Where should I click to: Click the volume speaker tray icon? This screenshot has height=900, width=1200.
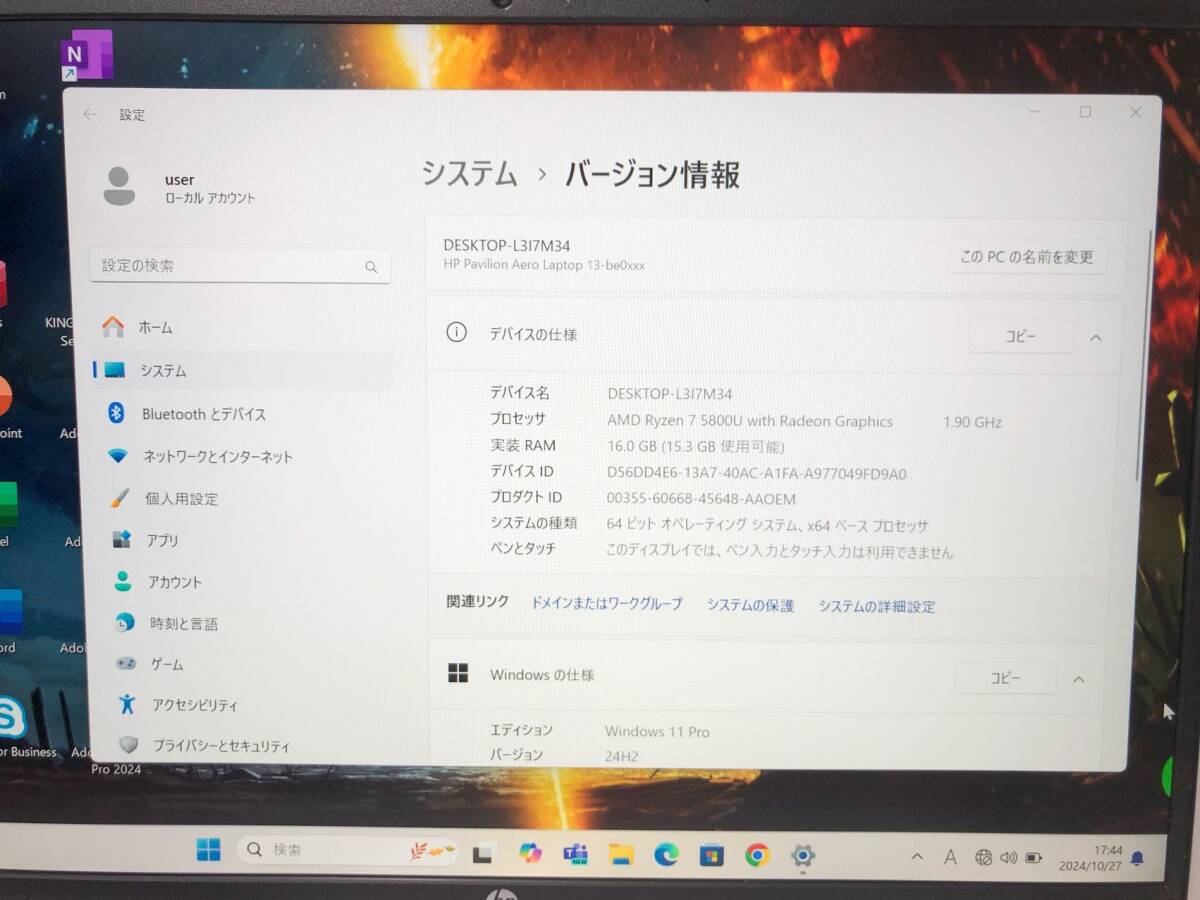(x=1008, y=857)
